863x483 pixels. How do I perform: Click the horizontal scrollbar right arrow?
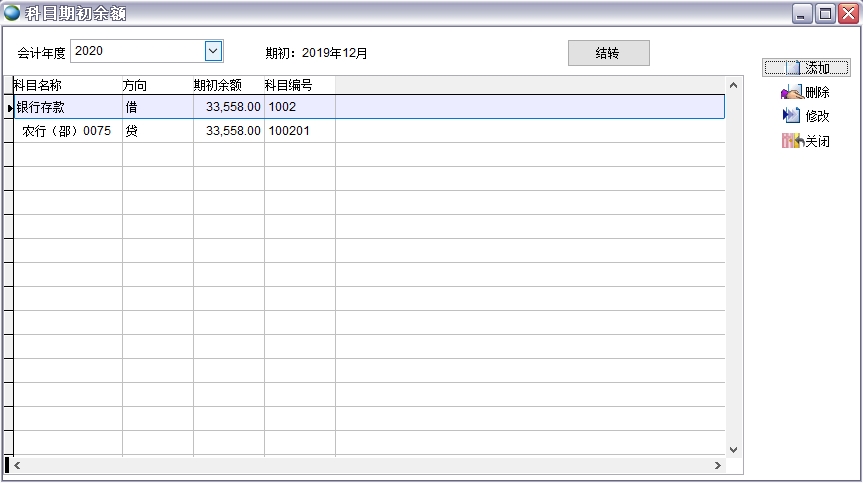click(x=717, y=466)
